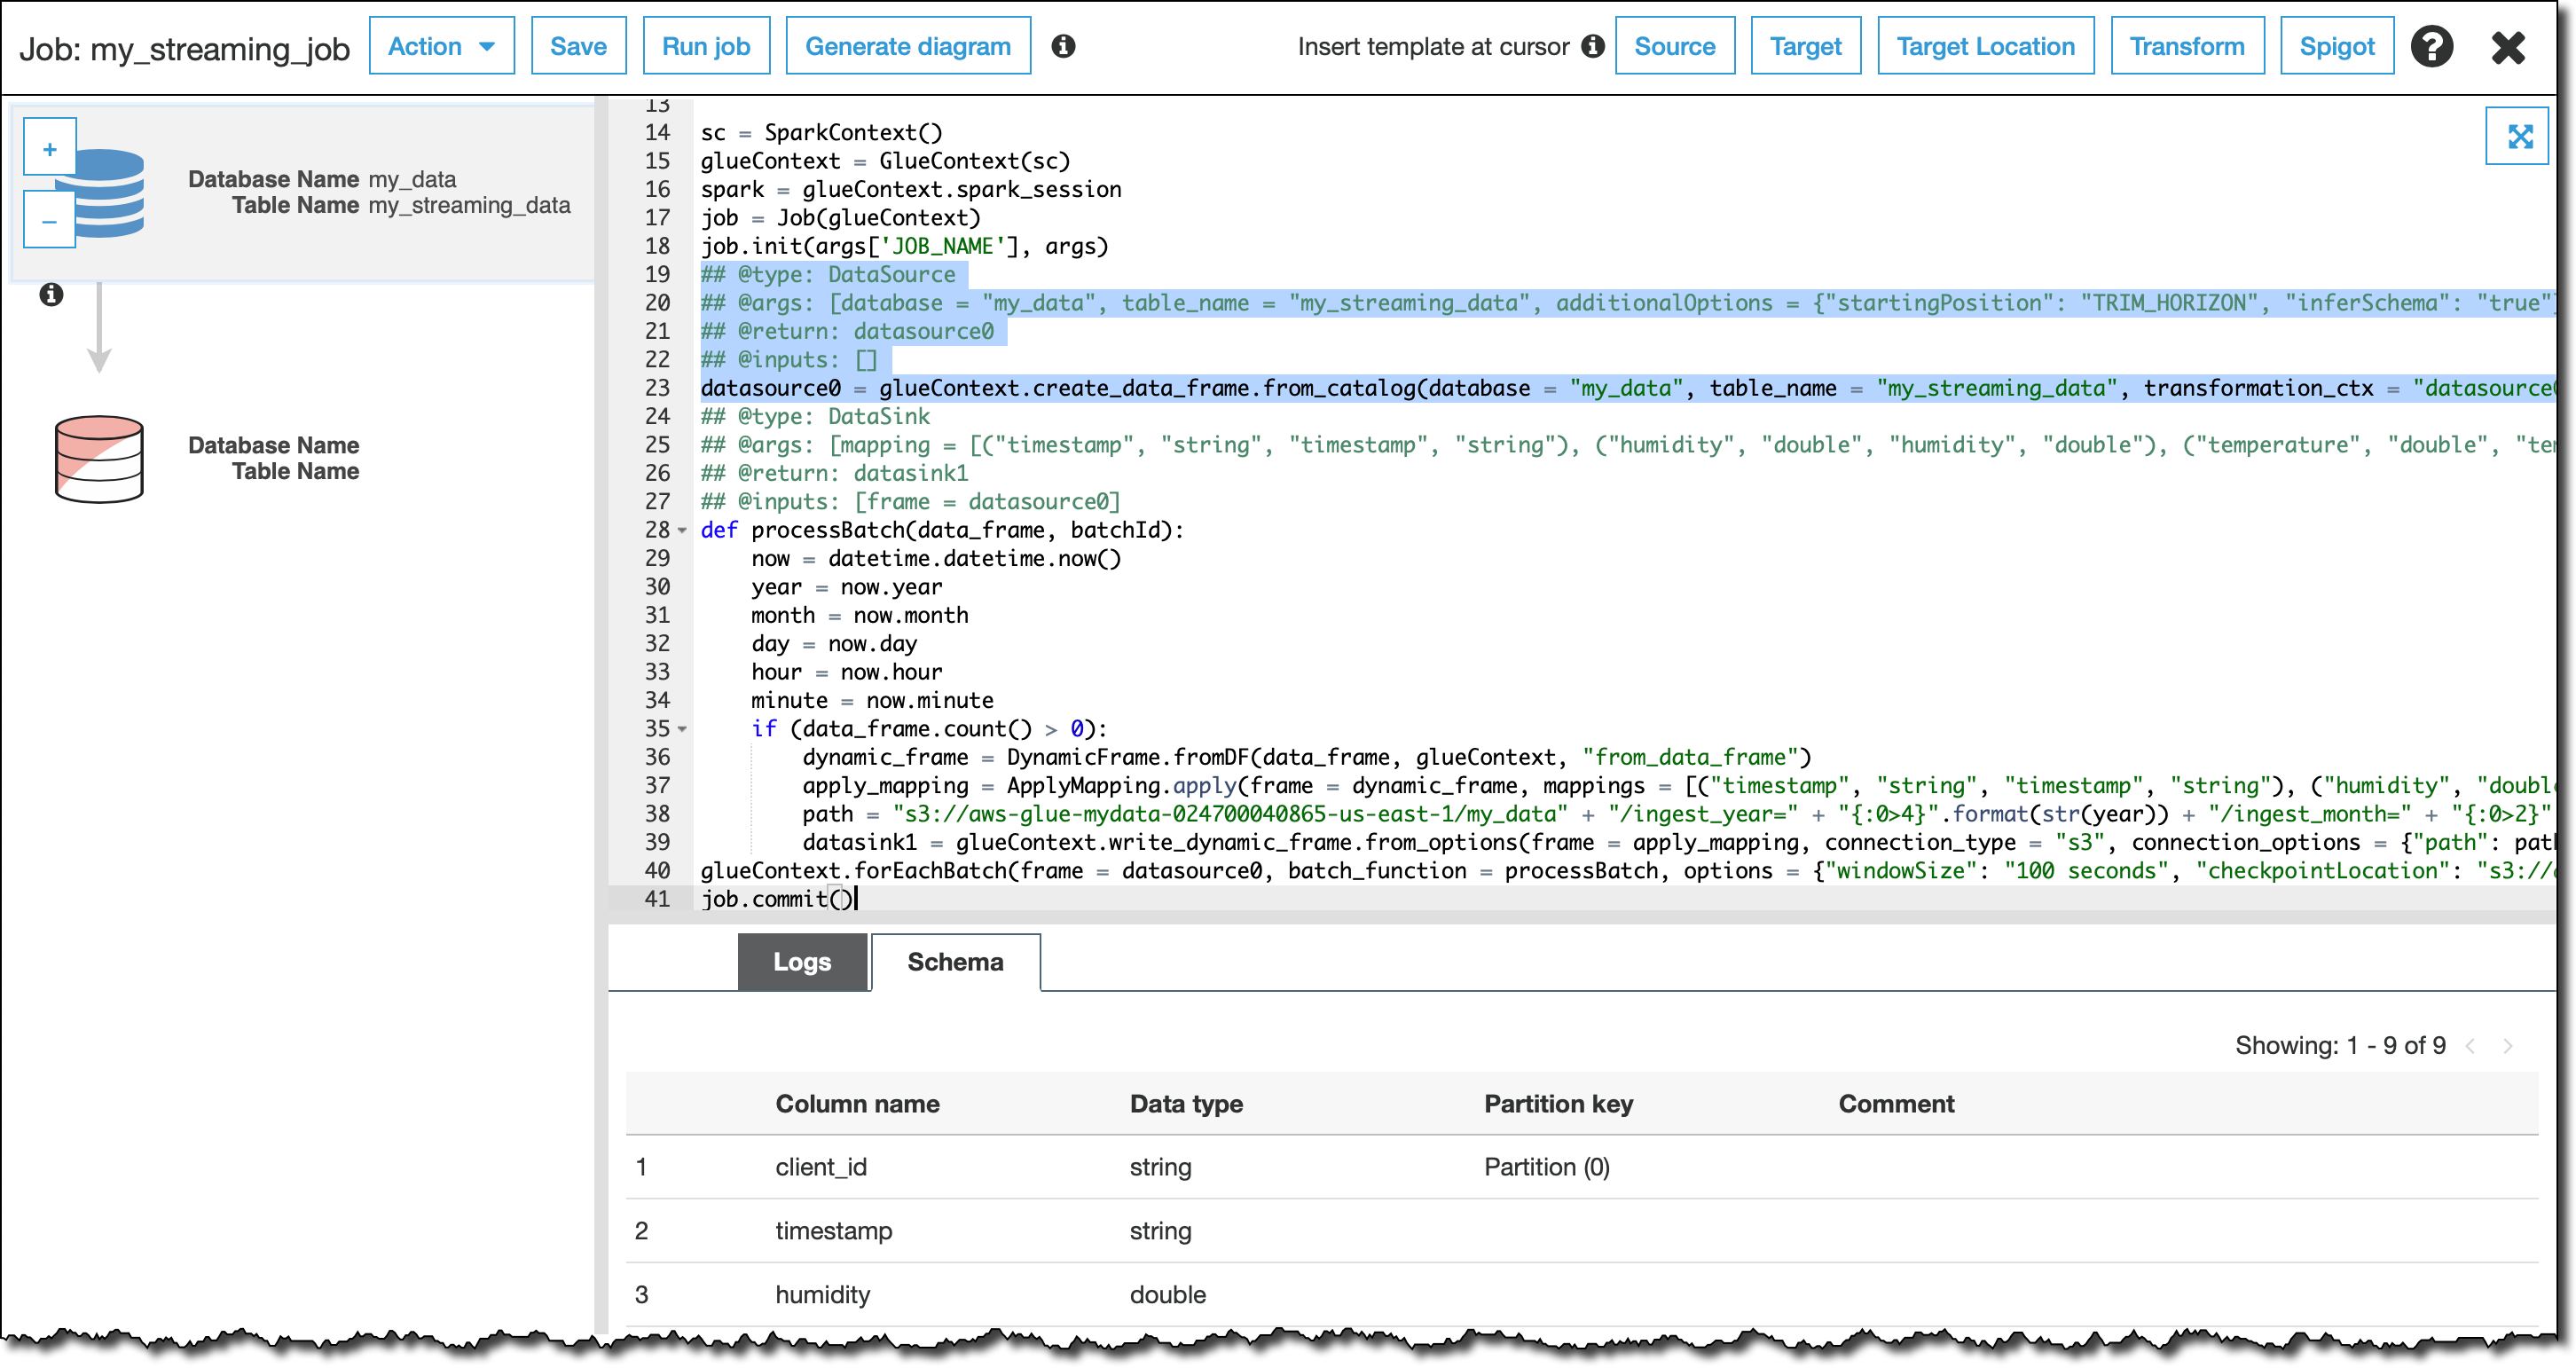The image size is (2576, 1368).
Task: Expand the script editor to fullscreen
Action: [x=2518, y=136]
